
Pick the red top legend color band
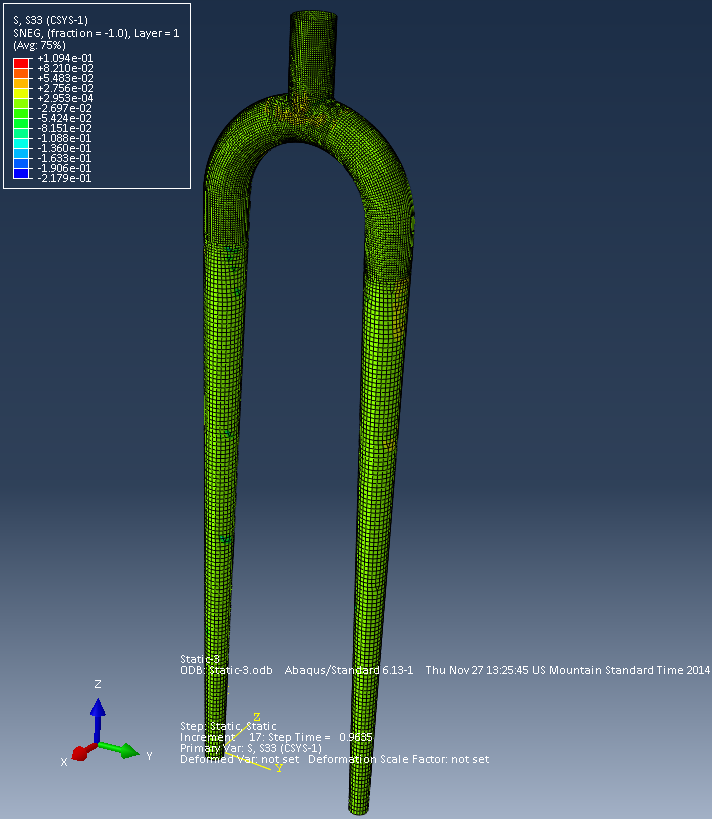coord(21,63)
